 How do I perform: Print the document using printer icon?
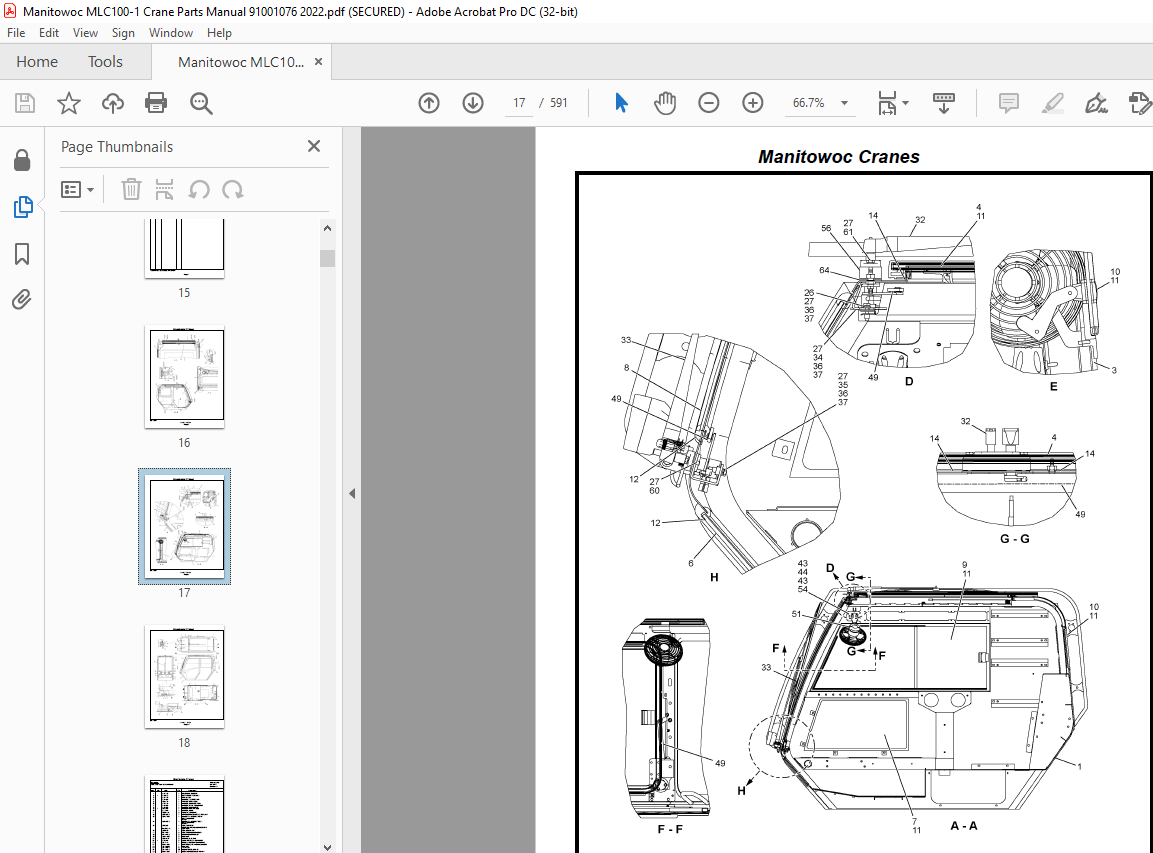[x=156, y=103]
